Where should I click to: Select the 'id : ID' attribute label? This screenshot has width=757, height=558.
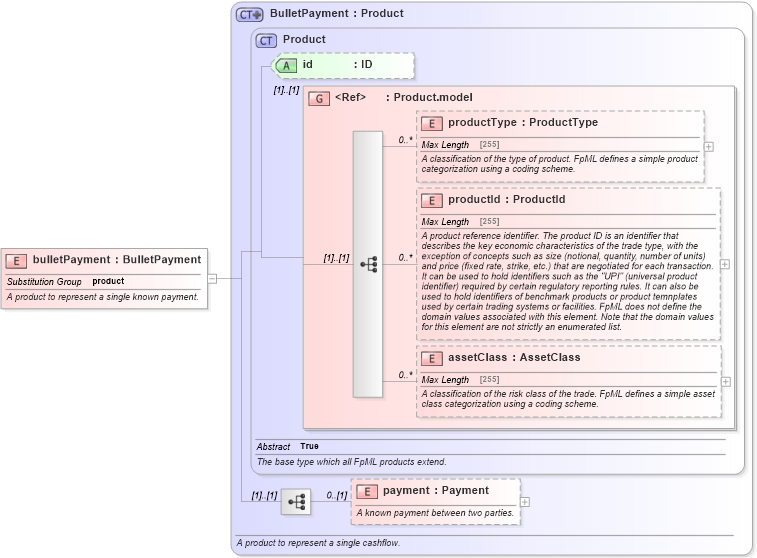tap(337, 65)
